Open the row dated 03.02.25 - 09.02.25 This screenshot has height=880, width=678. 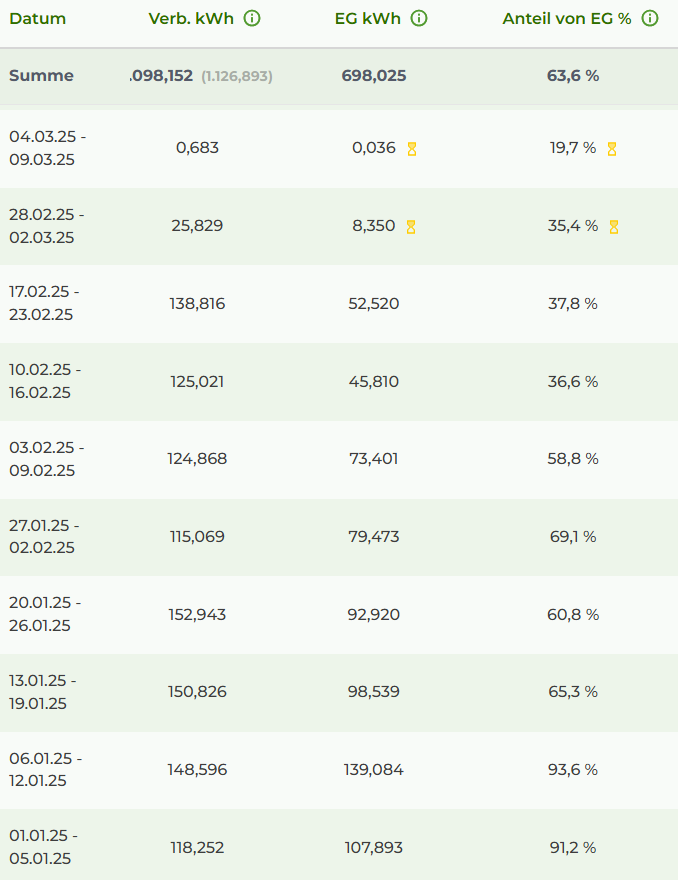tap(46, 459)
